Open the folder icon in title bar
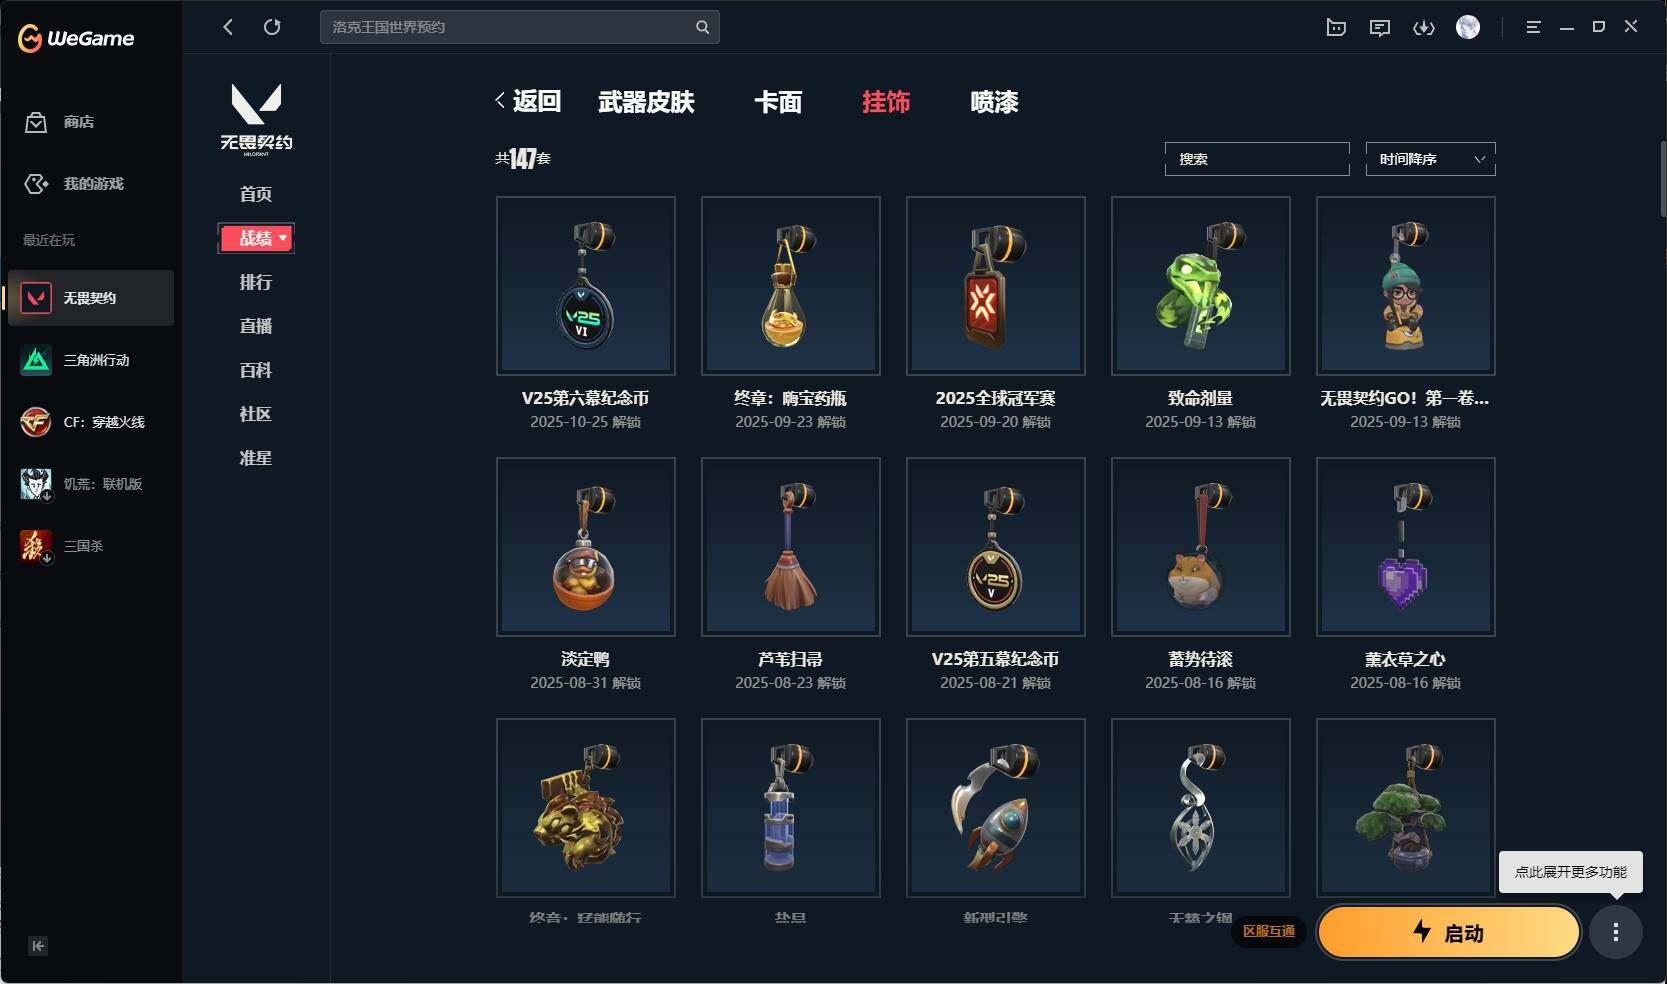 click(x=1336, y=27)
